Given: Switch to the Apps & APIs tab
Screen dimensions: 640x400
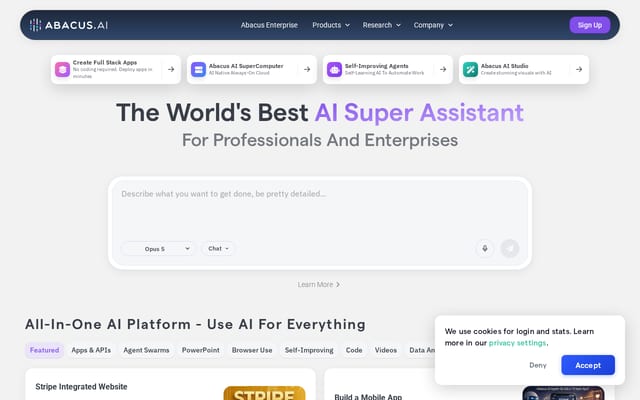Looking at the screenshot, I should tap(91, 350).
